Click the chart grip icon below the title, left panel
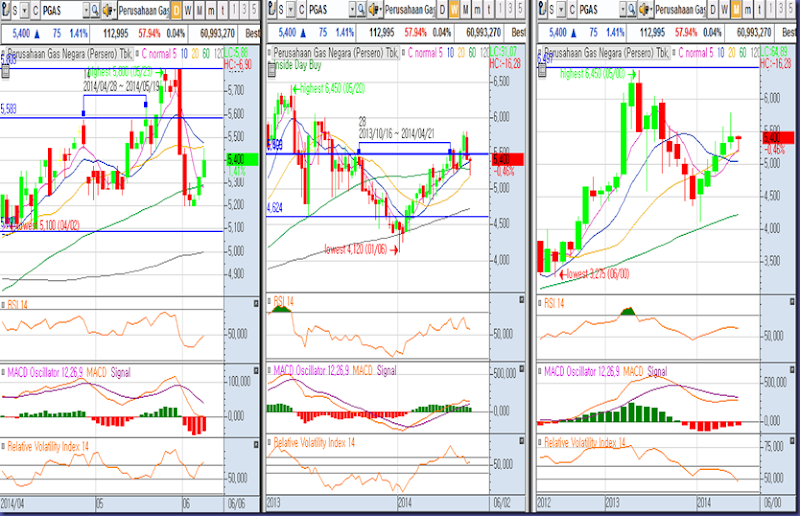Viewport: 800px width, 516px height. [5, 72]
